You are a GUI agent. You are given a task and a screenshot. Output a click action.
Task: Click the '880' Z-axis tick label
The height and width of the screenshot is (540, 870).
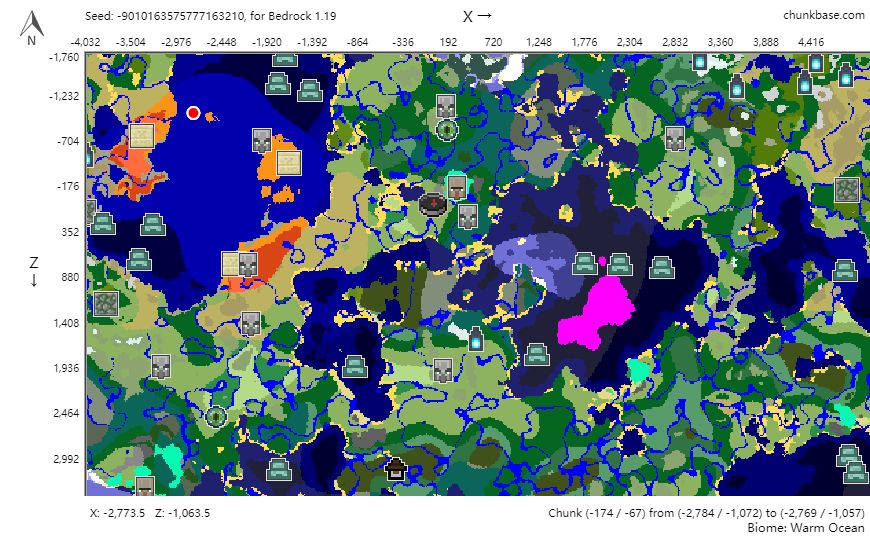point(70,277)
